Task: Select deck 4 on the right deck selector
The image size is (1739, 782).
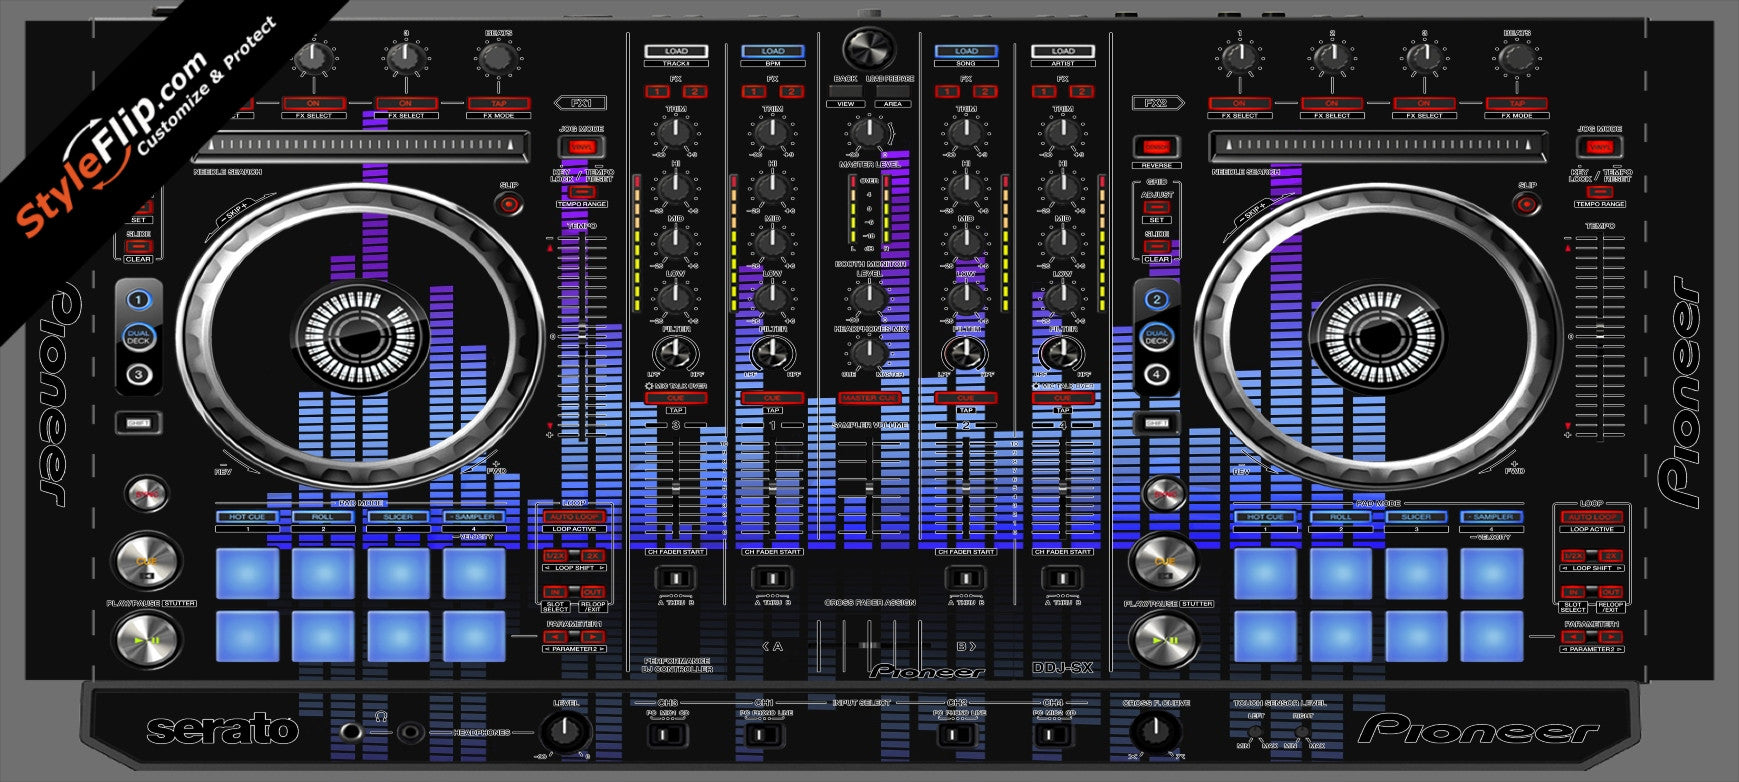Action: coord(1157,375)
